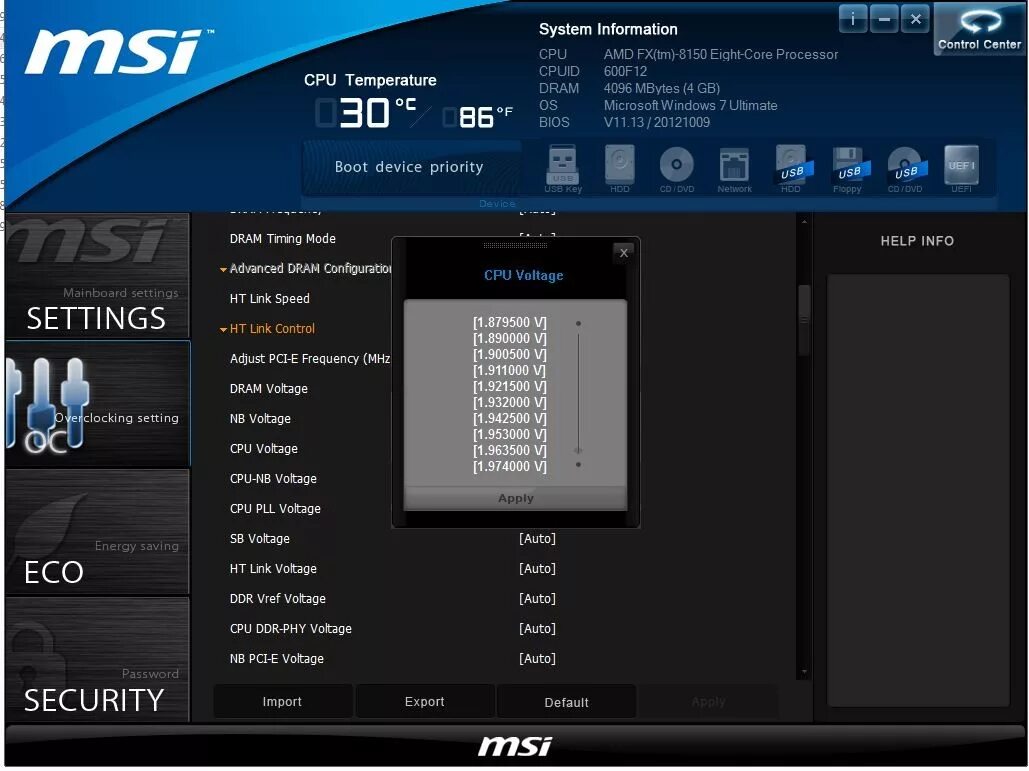
Task: Open the ECO energy saving section
Action: (x=97, y=531)
